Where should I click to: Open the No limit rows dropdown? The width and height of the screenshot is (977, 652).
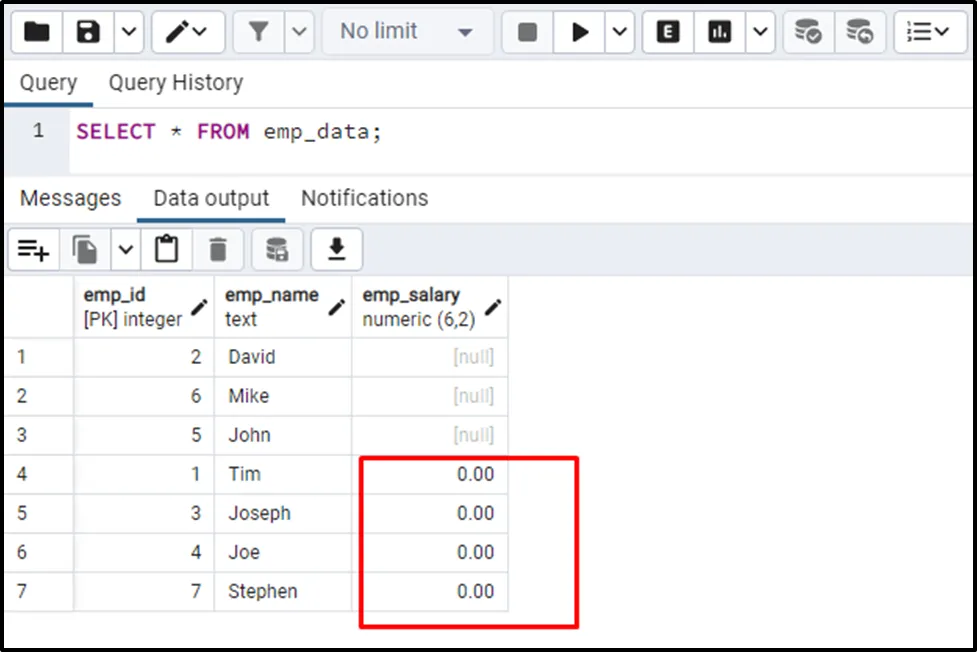(x=405, y=32)
